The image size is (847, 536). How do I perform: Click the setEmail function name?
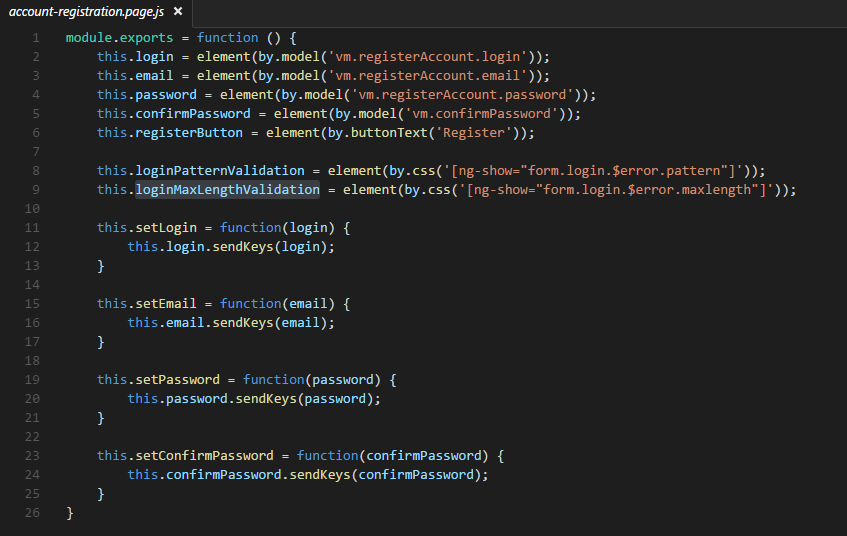click(166, 304)
